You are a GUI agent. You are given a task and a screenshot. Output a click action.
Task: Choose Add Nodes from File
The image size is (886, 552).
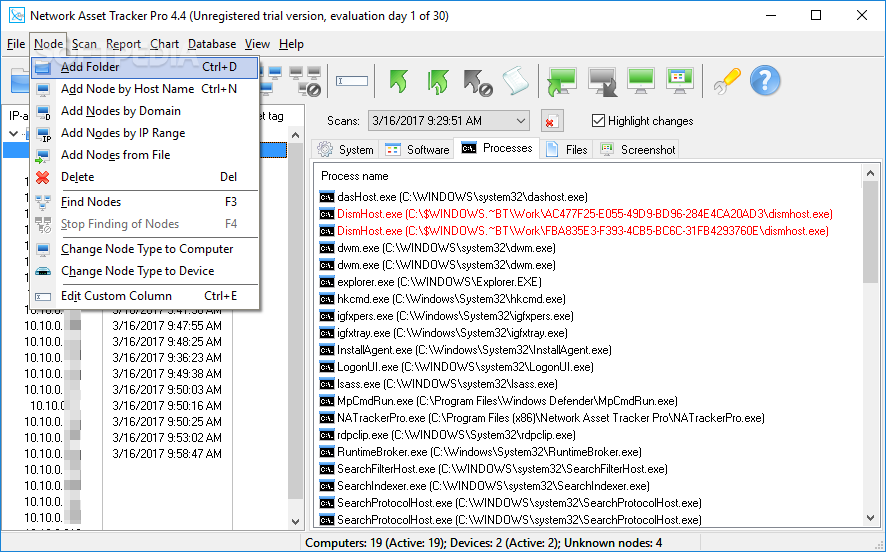coord(145,155)
